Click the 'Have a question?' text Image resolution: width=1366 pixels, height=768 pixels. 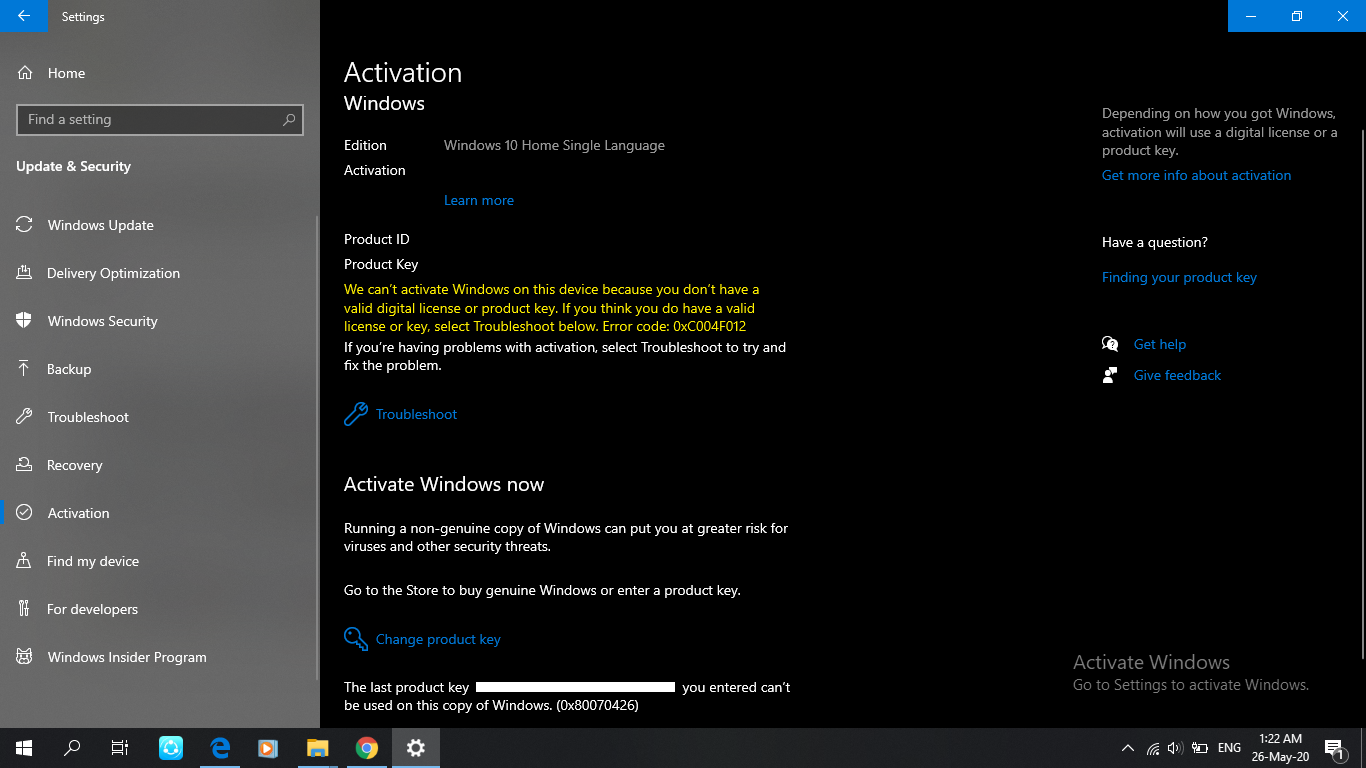click(1155, 242)
